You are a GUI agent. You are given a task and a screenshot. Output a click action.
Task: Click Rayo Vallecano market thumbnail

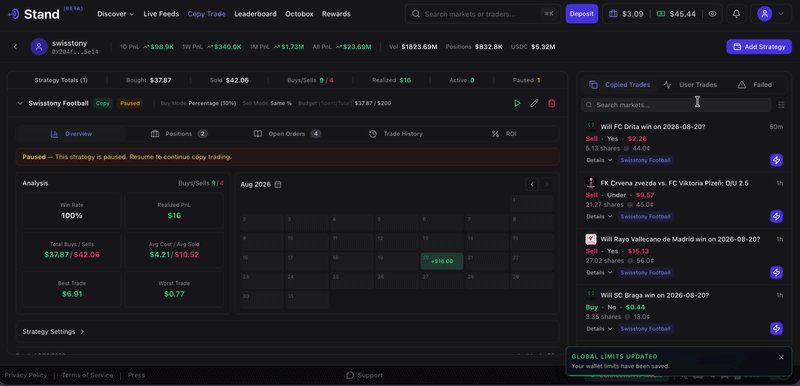click(x=591, y=239)
